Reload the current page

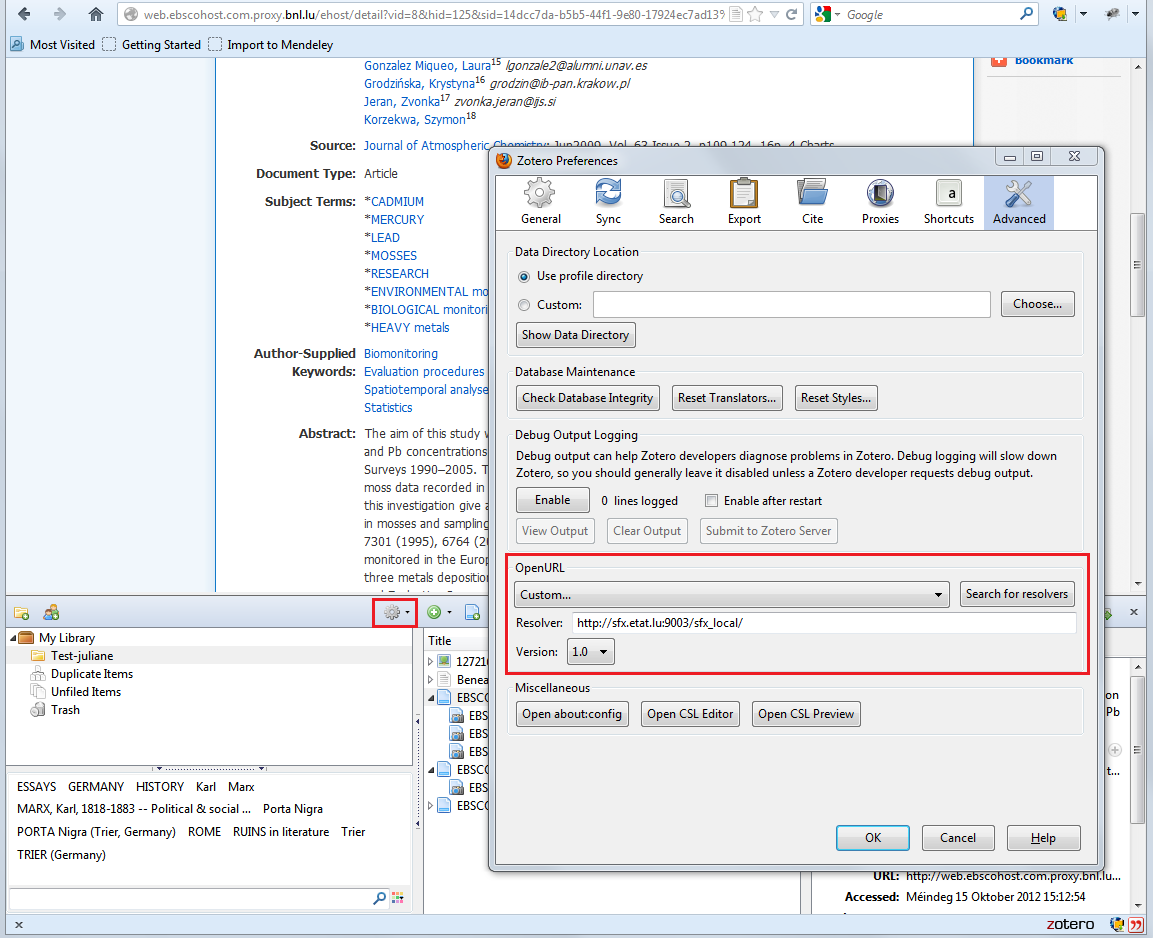pos(792,14)
